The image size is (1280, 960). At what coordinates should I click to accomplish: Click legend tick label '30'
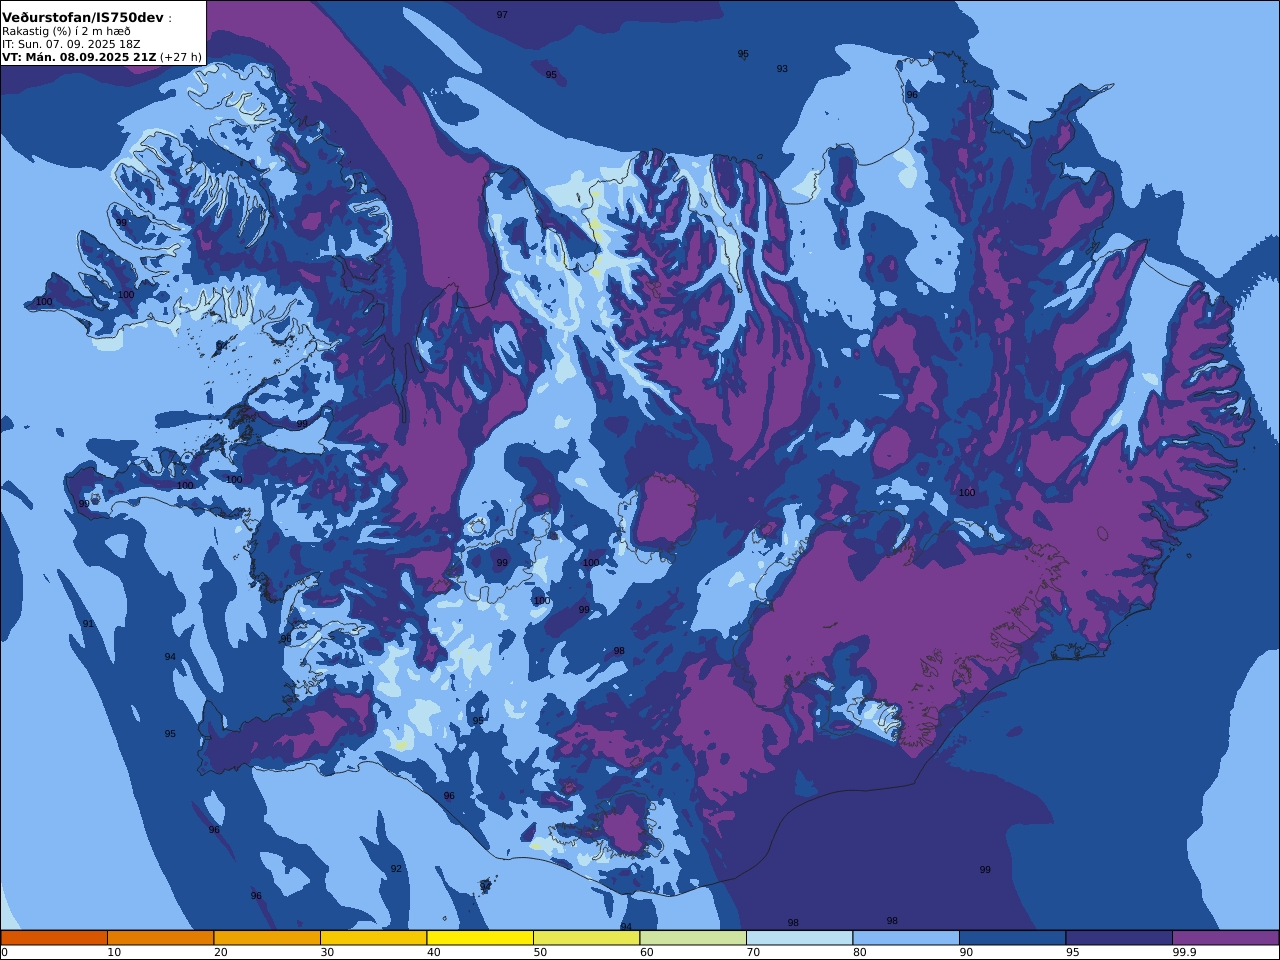[327, 952]
